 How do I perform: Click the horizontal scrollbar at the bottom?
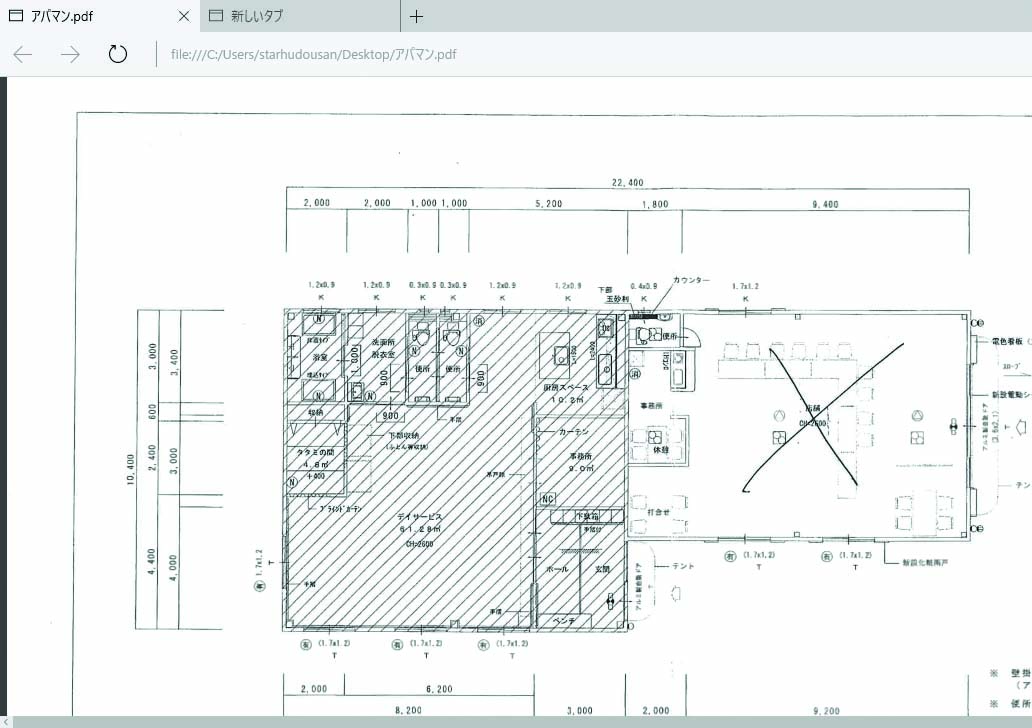(523, 722)
